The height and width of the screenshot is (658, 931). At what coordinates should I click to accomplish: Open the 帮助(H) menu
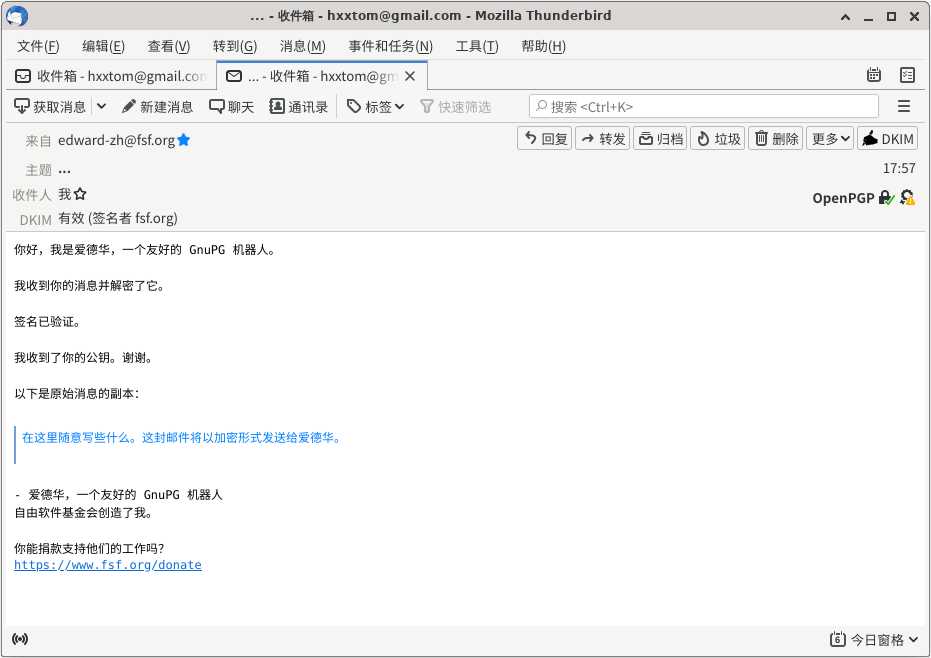tap(543, 46)
